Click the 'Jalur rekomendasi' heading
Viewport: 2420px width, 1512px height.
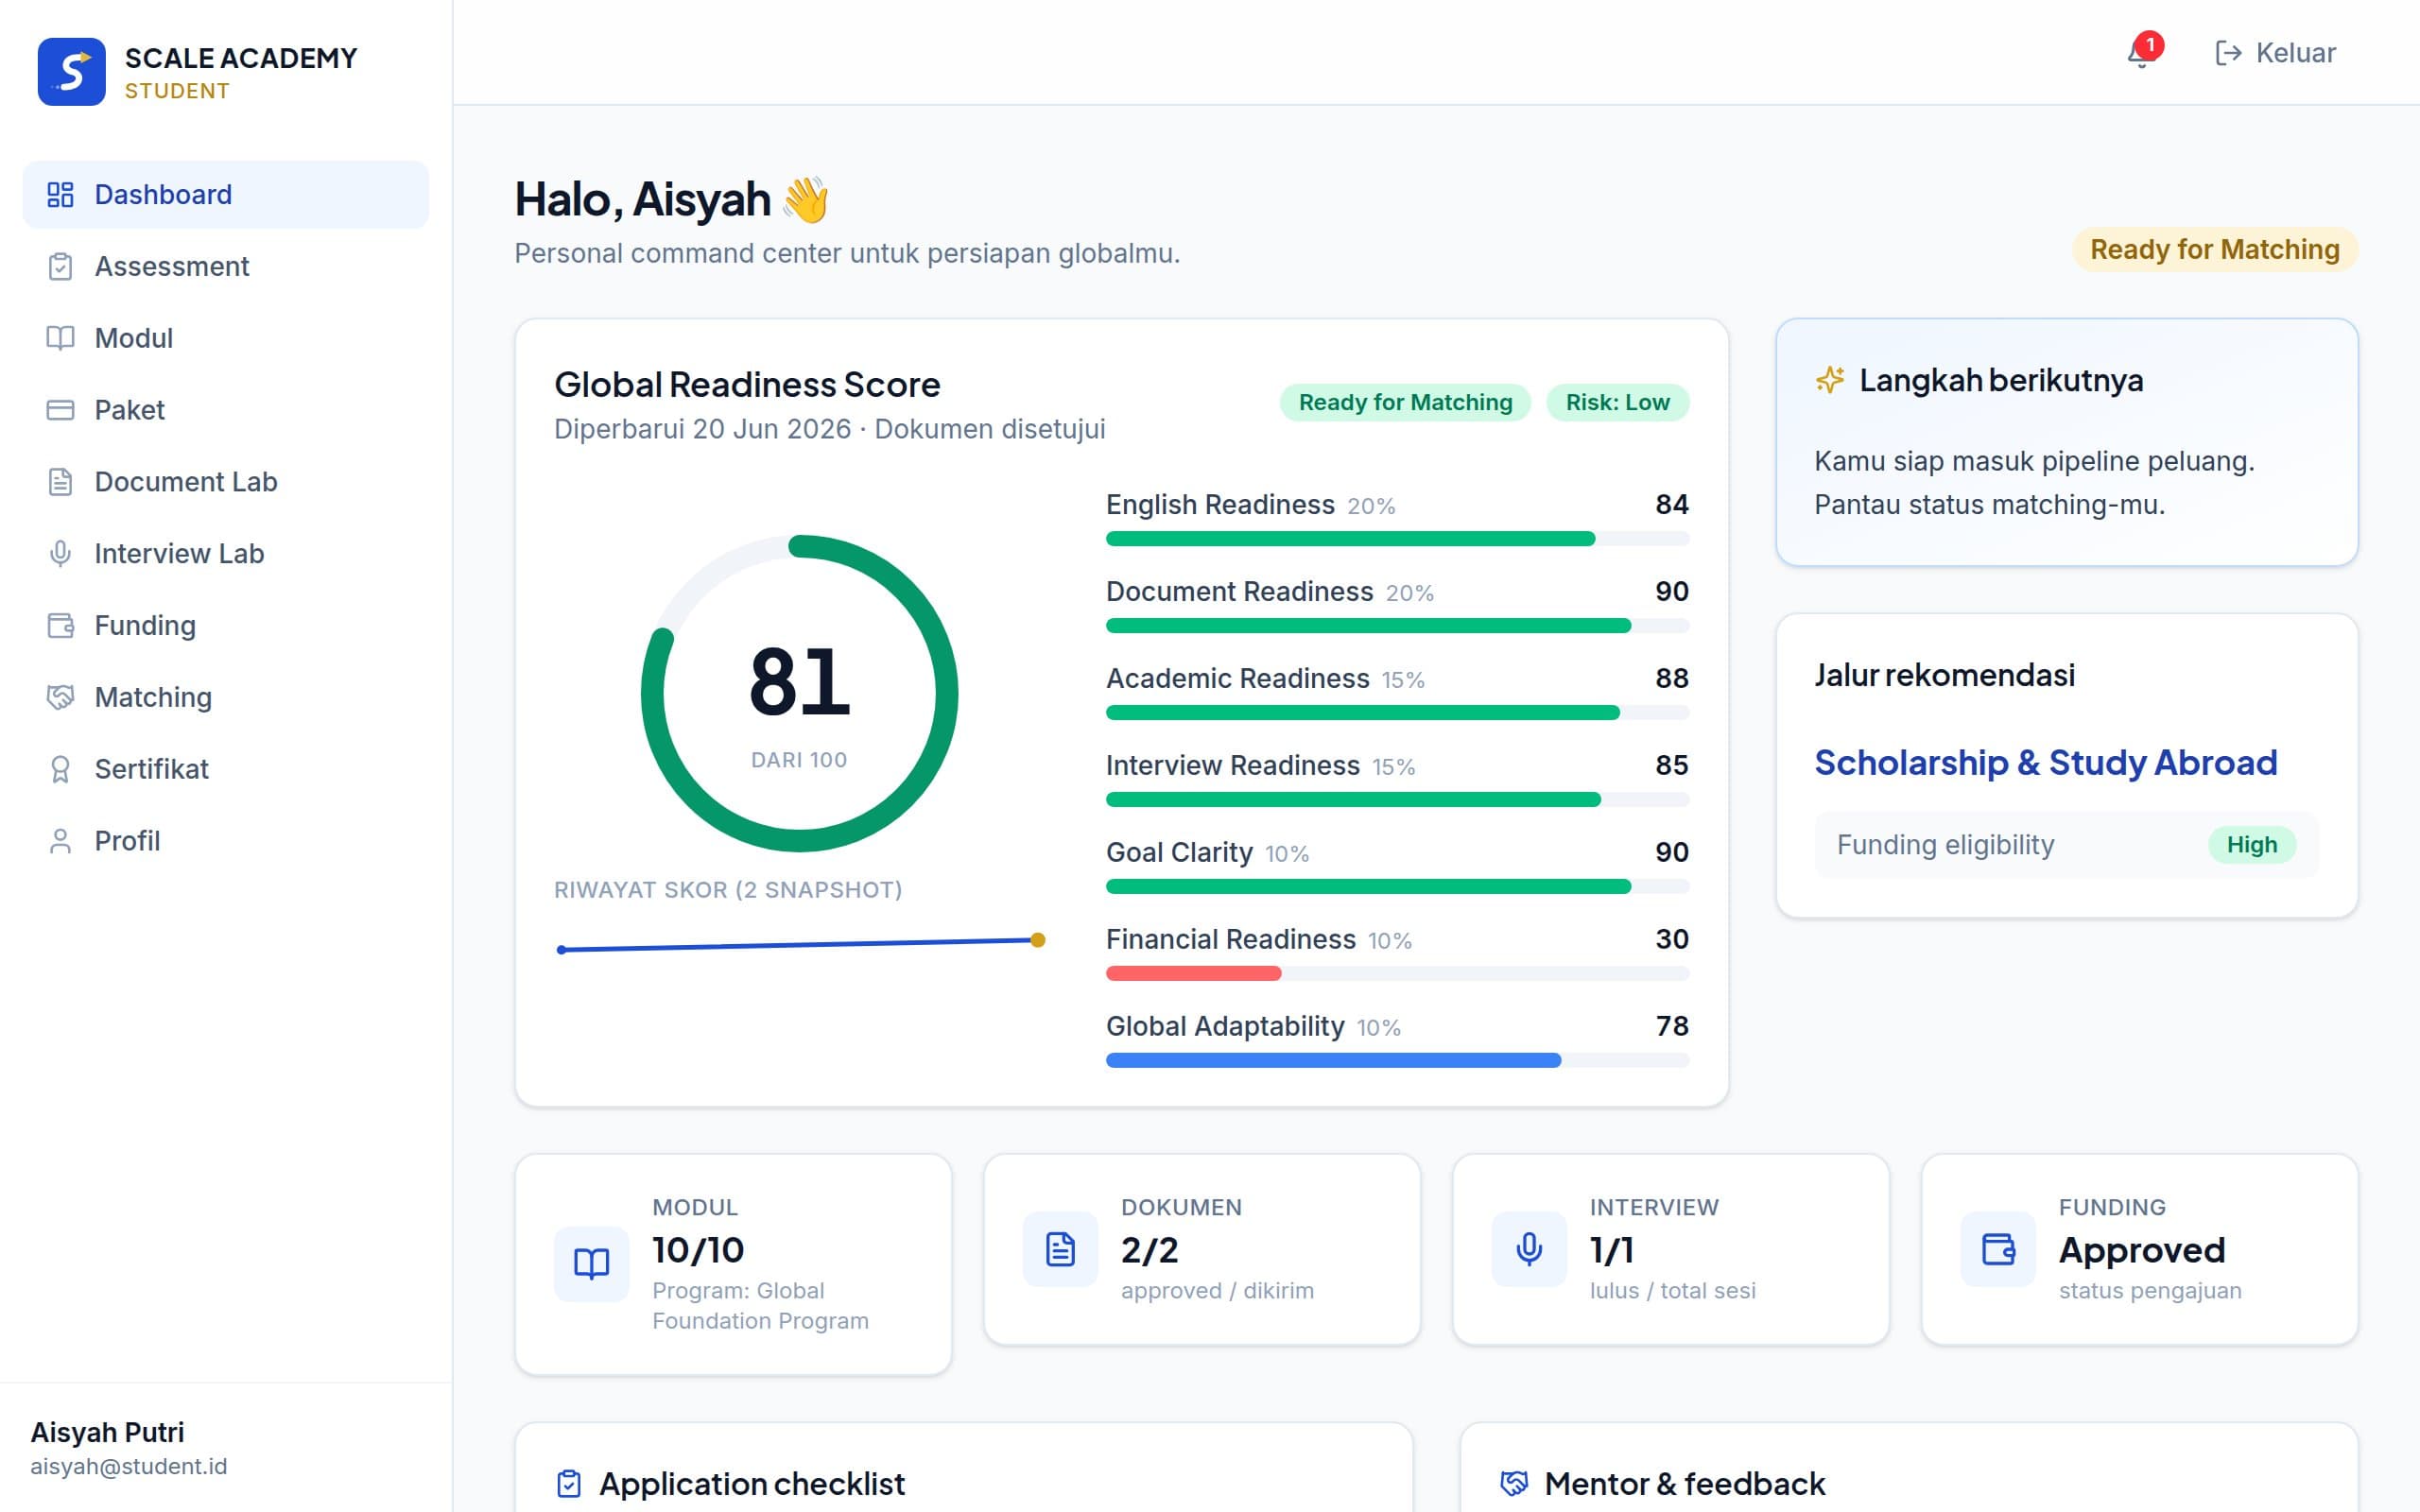(1944, 675)
